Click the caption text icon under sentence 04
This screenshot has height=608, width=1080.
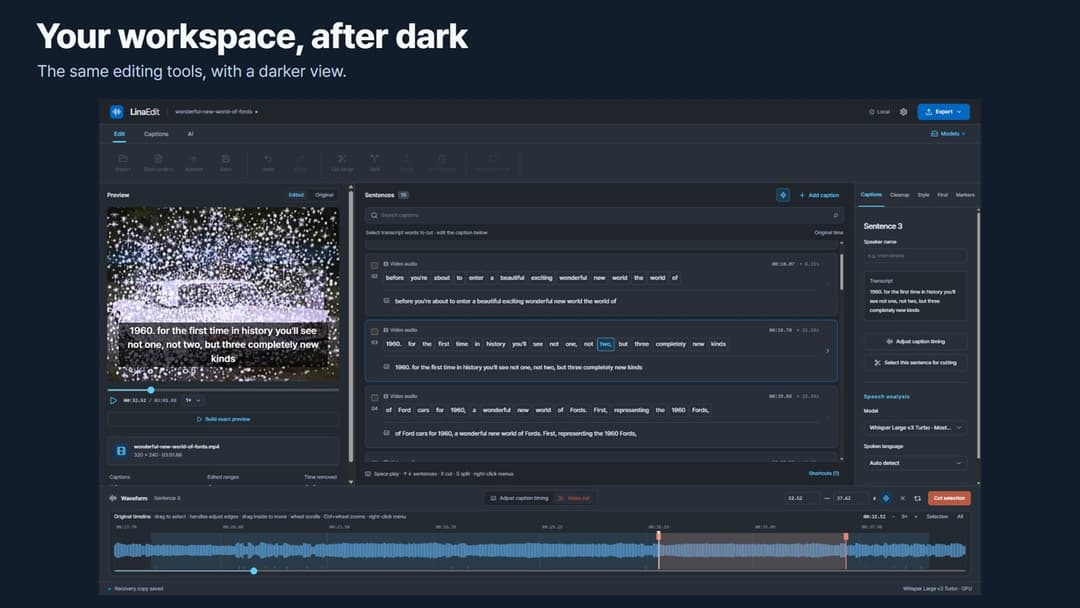pos(386,433)
